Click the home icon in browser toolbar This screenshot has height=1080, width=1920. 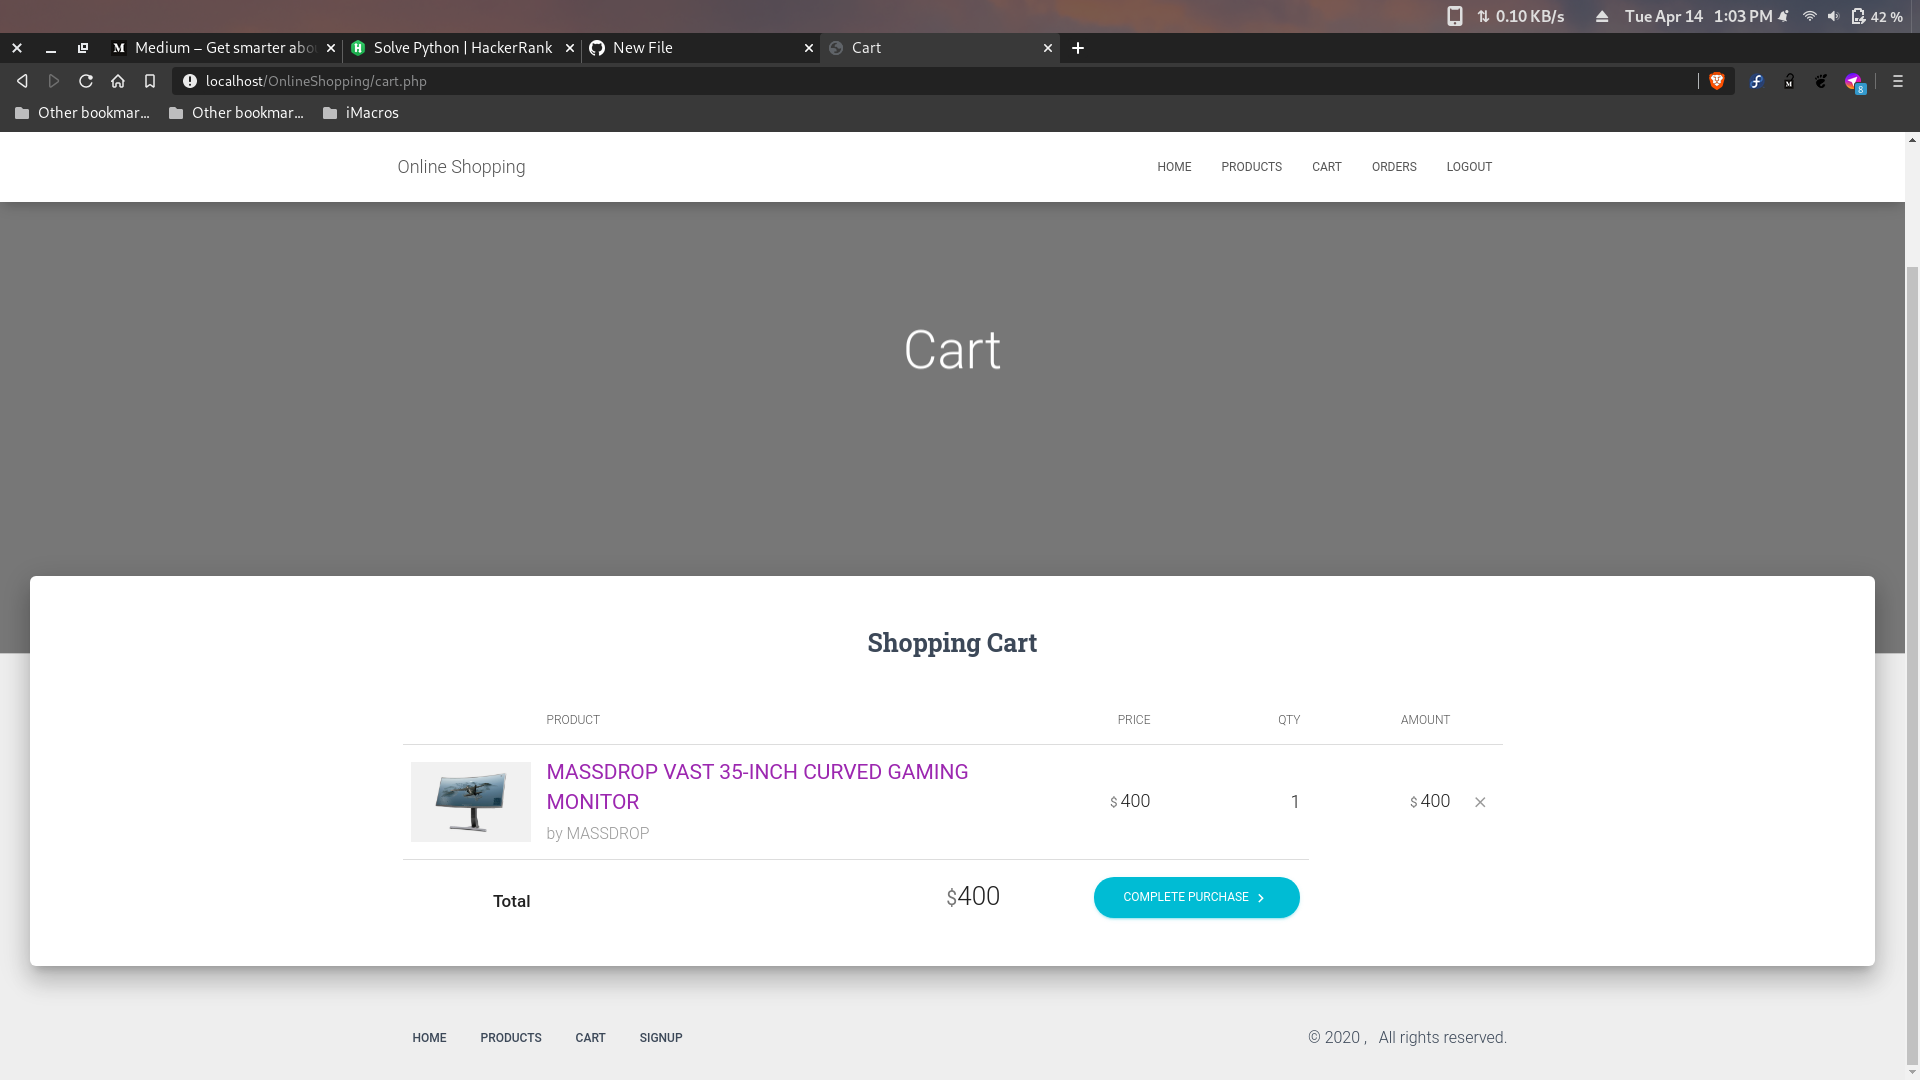tap(118, 81)
